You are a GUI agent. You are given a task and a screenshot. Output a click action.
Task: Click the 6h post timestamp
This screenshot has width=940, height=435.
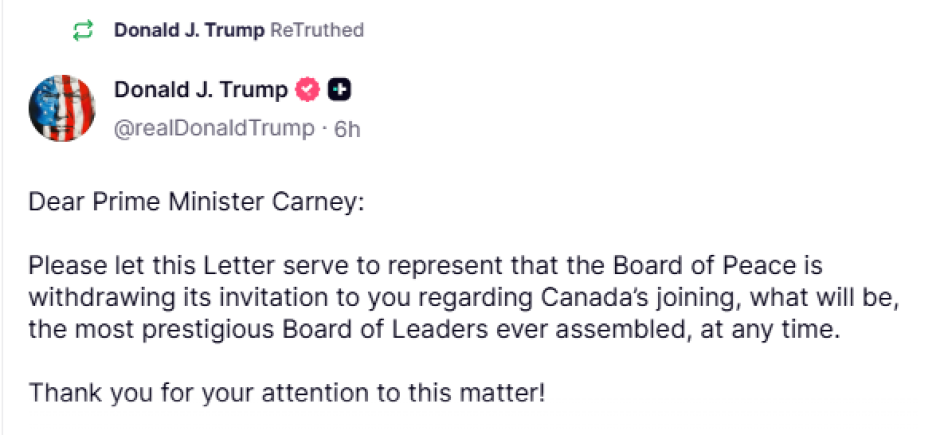point(346,129)
